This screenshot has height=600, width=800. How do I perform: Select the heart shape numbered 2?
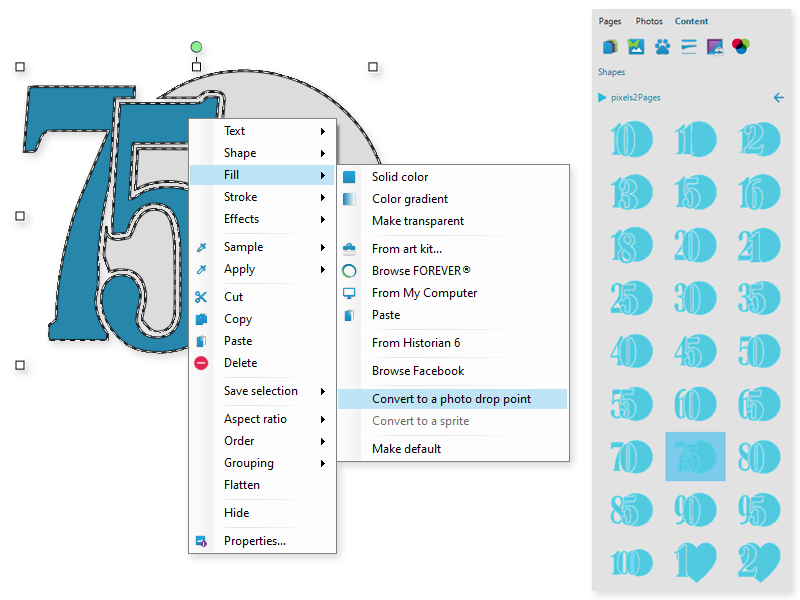[x=759, y=563]
